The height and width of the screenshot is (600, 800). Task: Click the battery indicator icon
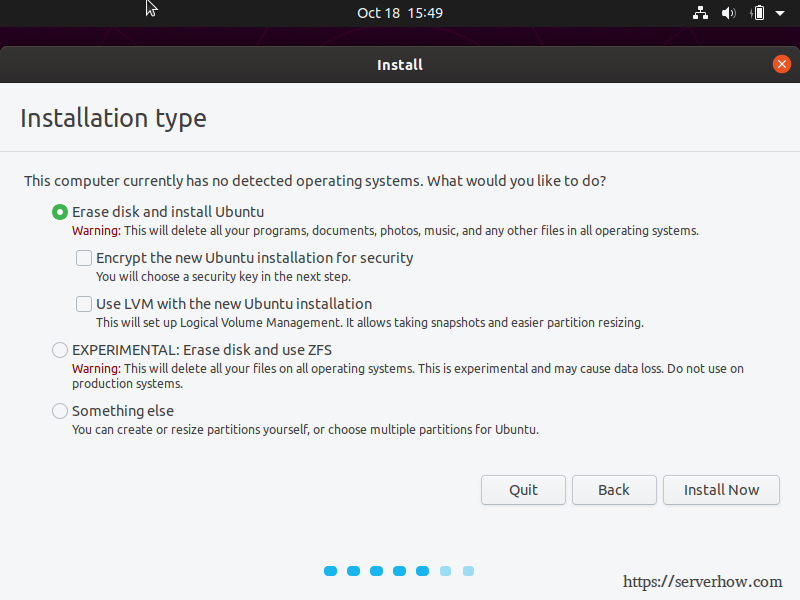pos(758,13)
